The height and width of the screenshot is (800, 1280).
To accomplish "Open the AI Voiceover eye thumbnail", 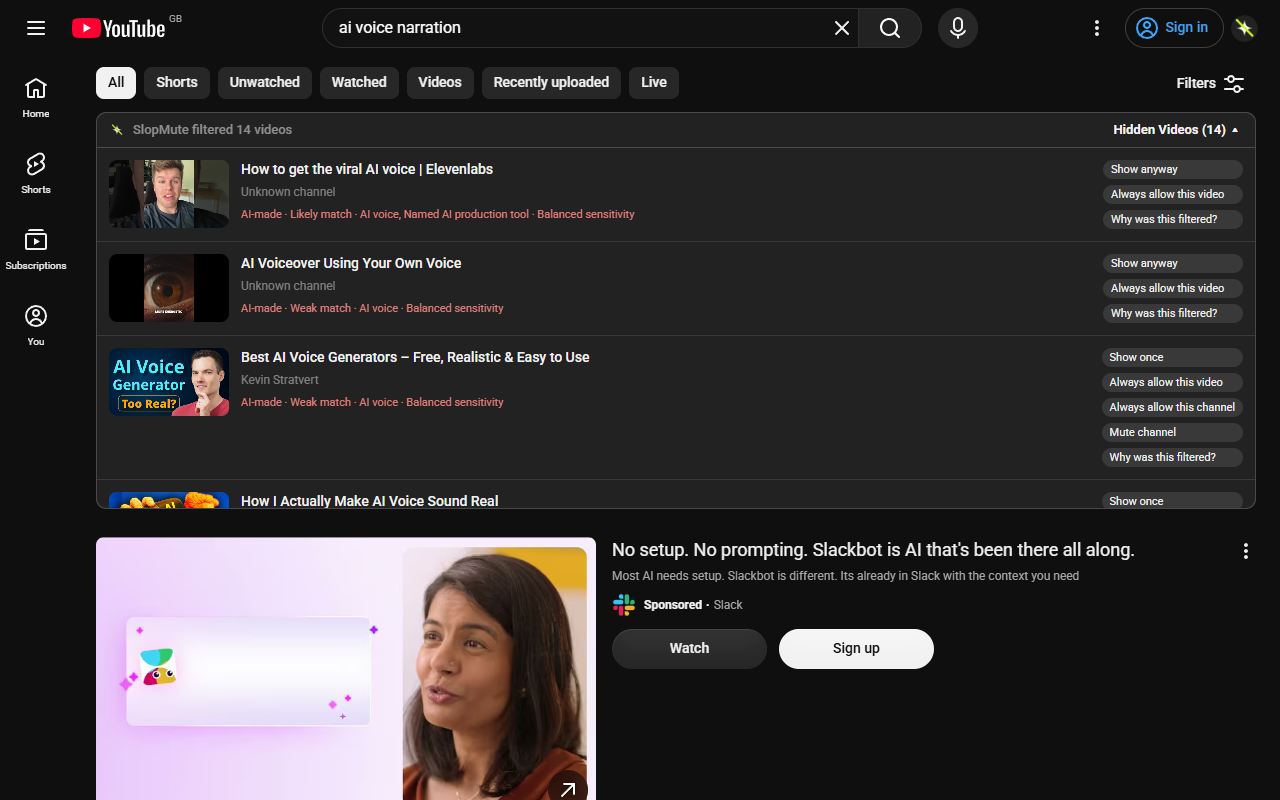I will click(x=169, y=288).
